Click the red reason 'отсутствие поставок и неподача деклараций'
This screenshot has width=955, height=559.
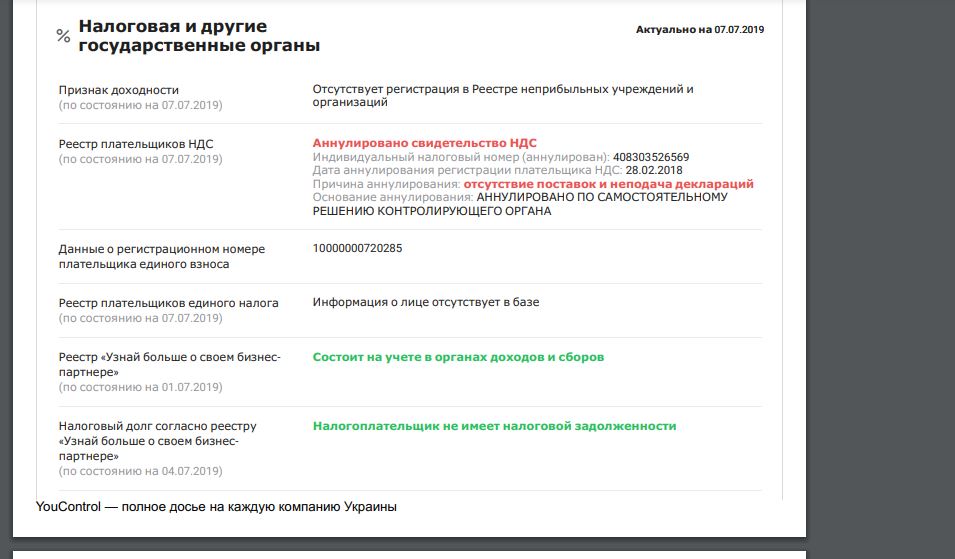(x=608, y=184)
